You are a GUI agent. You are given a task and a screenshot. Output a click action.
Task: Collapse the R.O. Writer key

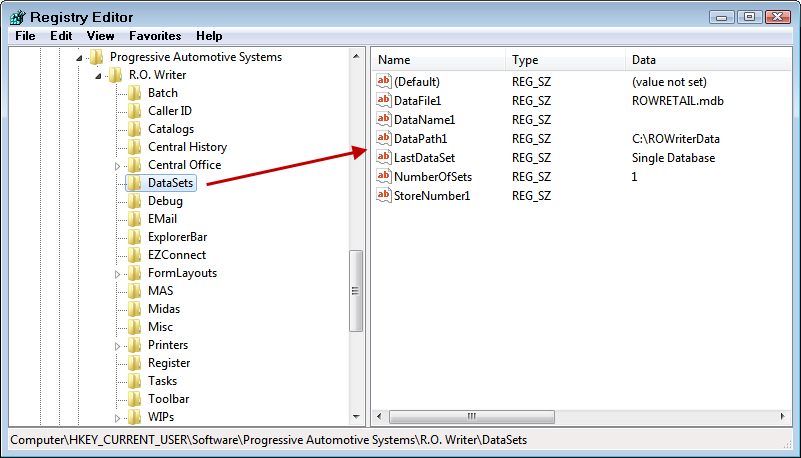pyautogui.click(x=98, y=75)
